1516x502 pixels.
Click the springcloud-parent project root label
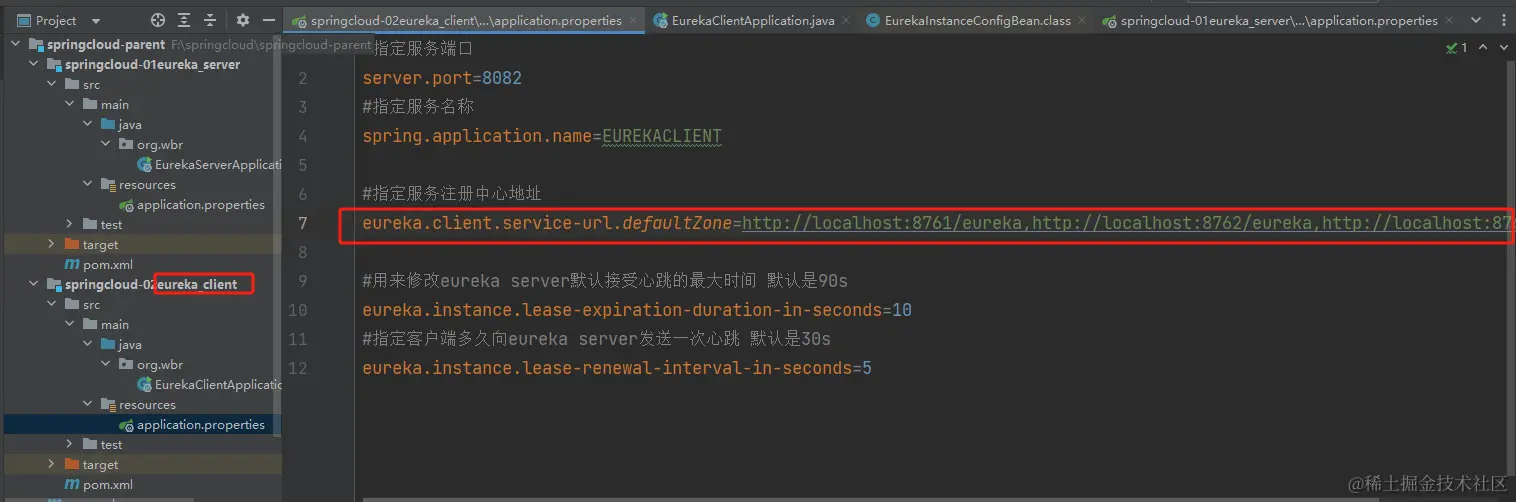(x=106, y=45)
